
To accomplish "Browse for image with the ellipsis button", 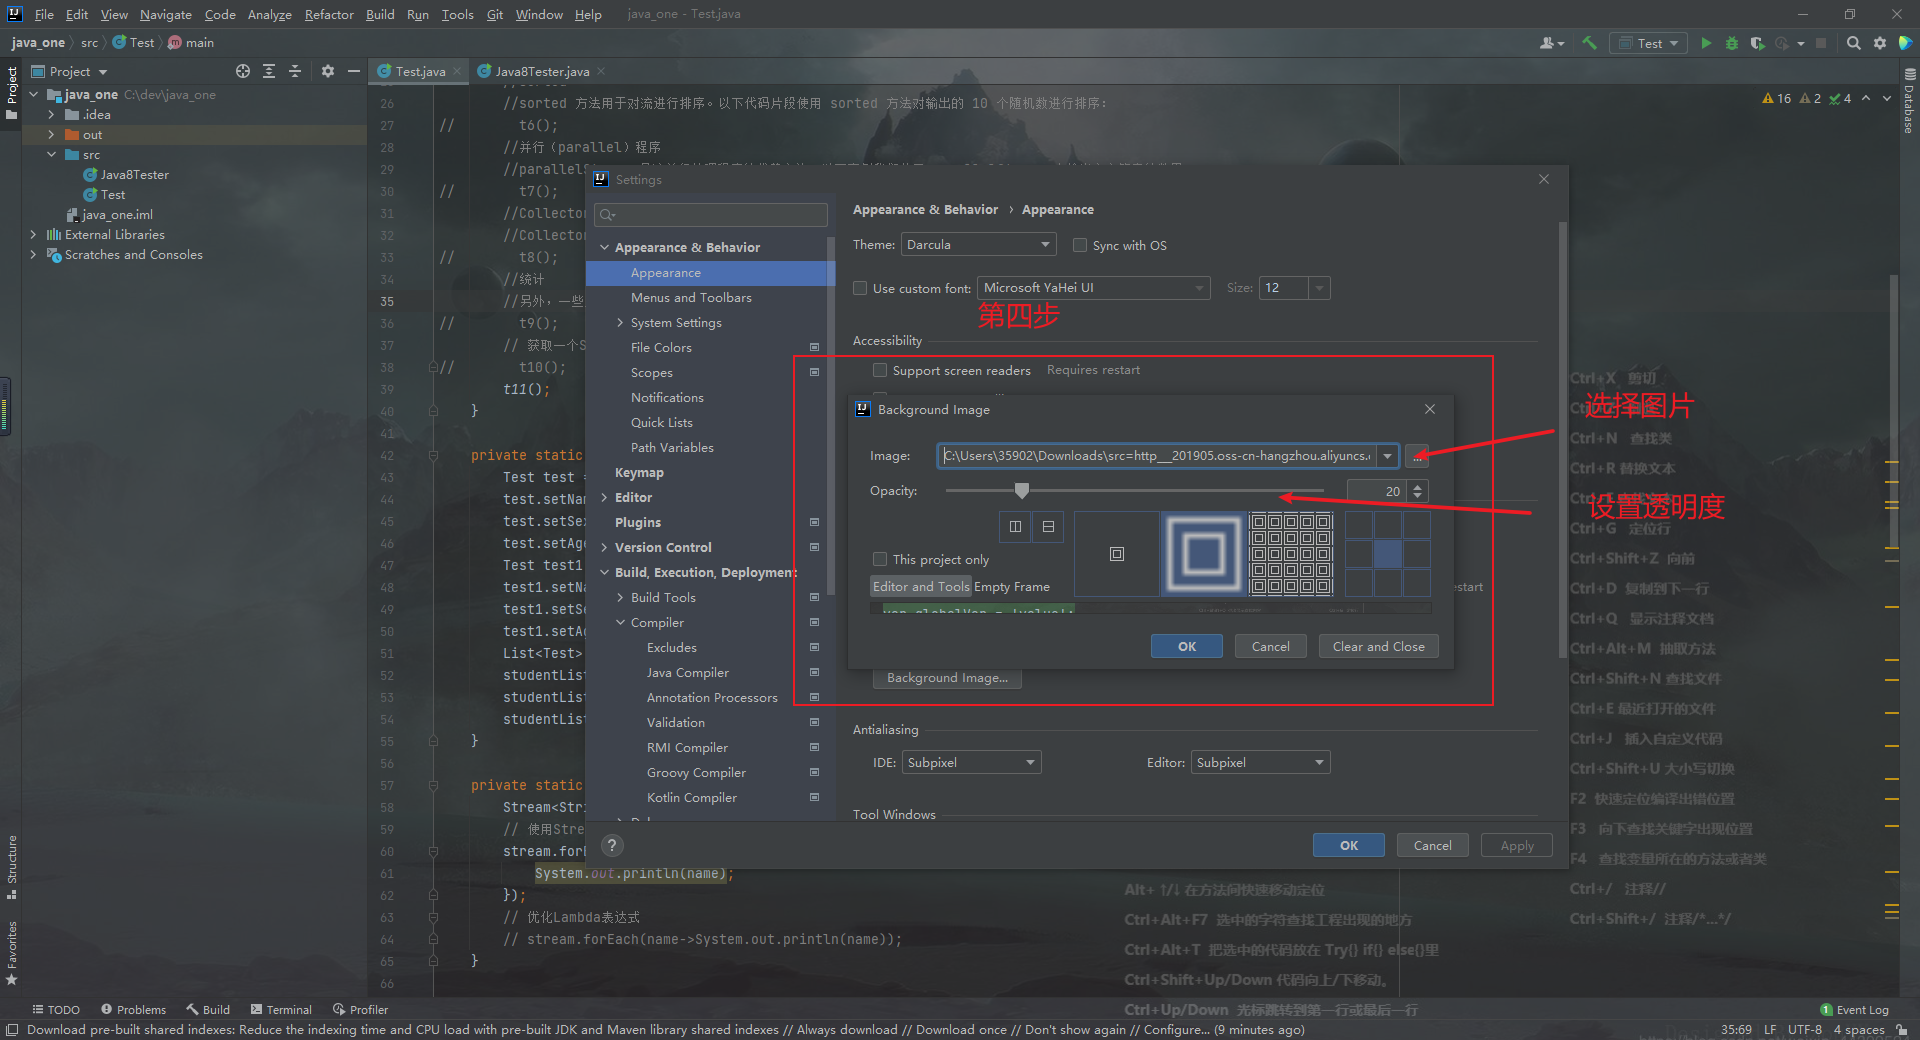I will (1417, 456).
